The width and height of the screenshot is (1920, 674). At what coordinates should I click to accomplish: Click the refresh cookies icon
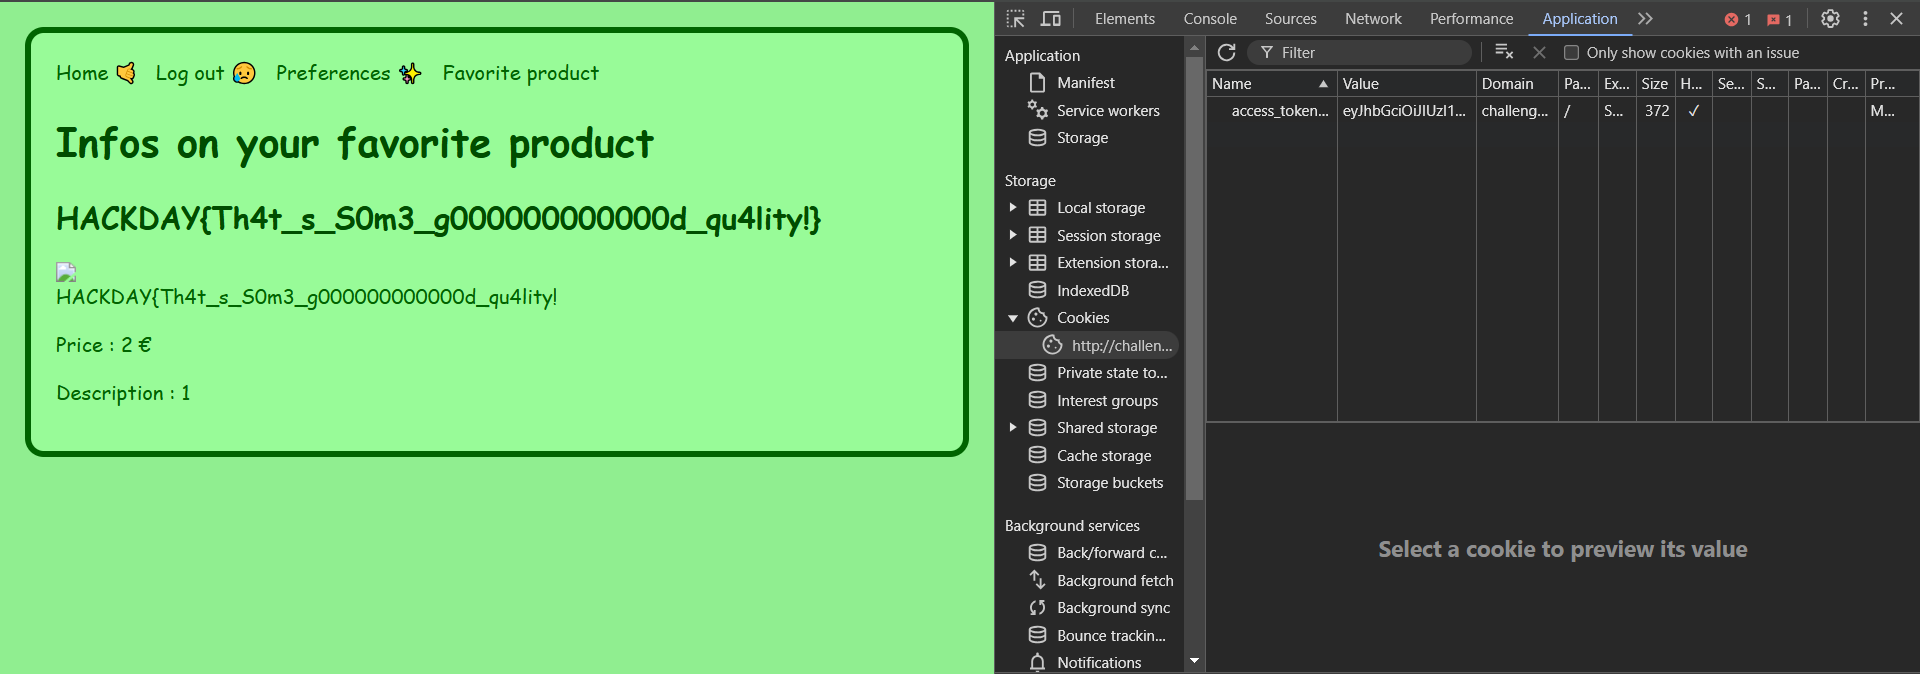pos(1227,52)
